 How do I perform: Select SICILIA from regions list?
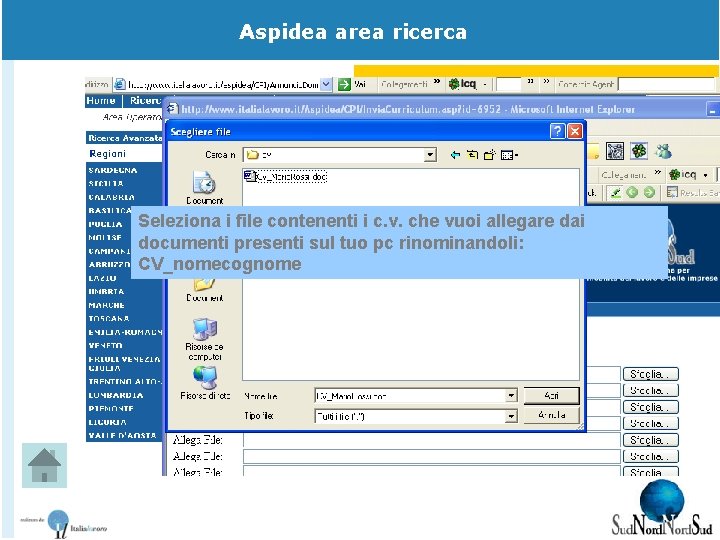pos(106,184)
